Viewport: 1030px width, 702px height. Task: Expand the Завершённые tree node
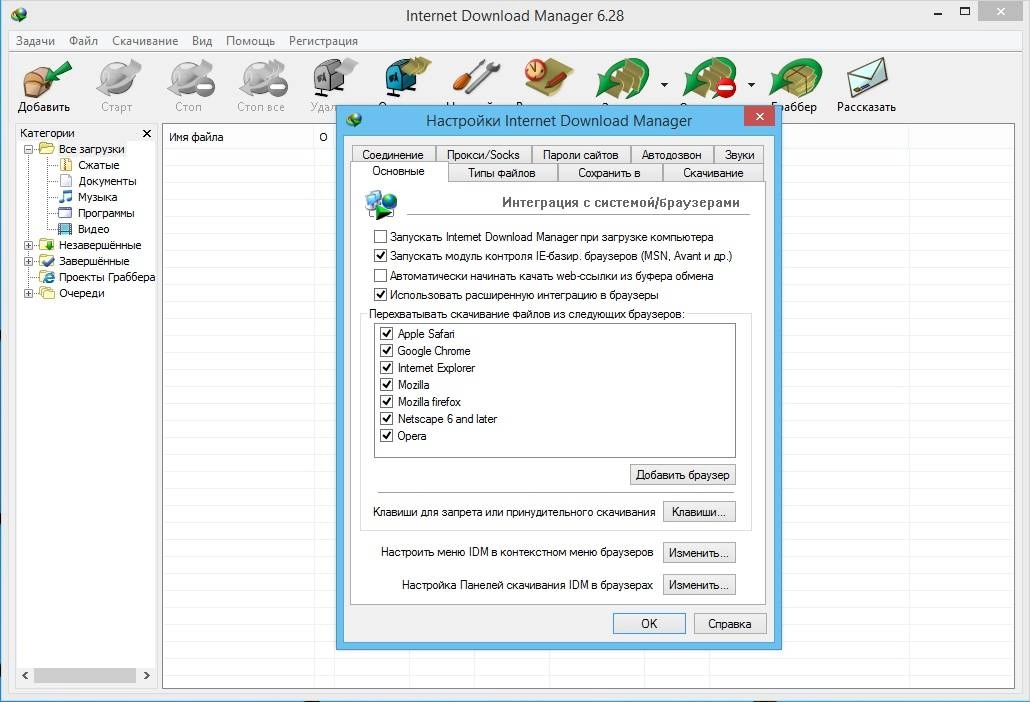point(29,261)
